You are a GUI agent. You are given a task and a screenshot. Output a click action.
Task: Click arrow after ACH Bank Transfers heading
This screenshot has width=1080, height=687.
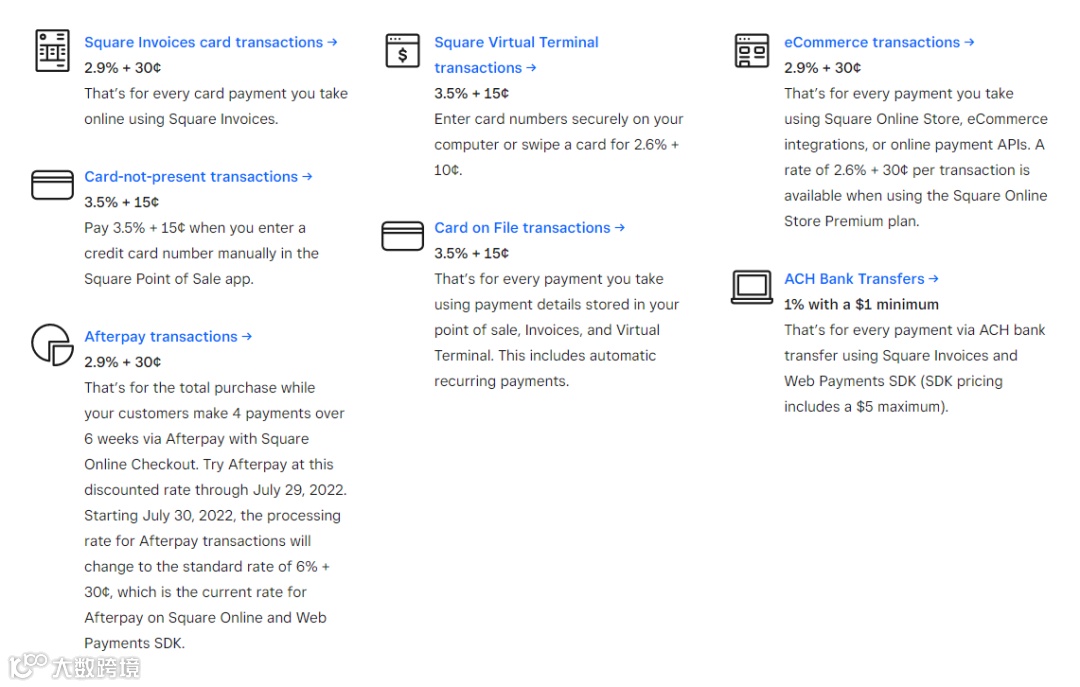934,278
